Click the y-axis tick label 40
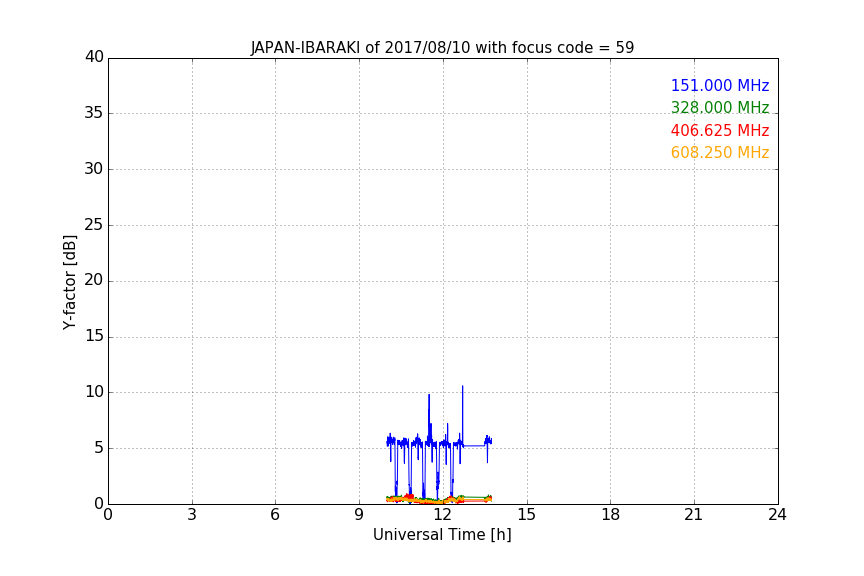Viewport: 864px width, 576px height. point(94,57)
